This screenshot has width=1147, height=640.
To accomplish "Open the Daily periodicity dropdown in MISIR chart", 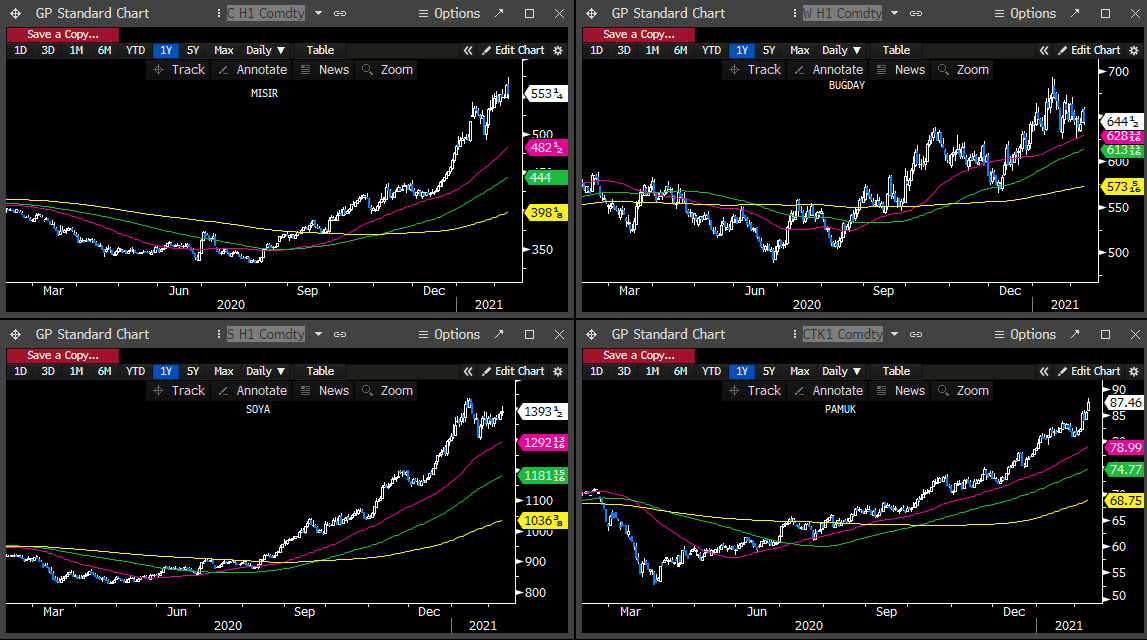I will tap(266, 50).
